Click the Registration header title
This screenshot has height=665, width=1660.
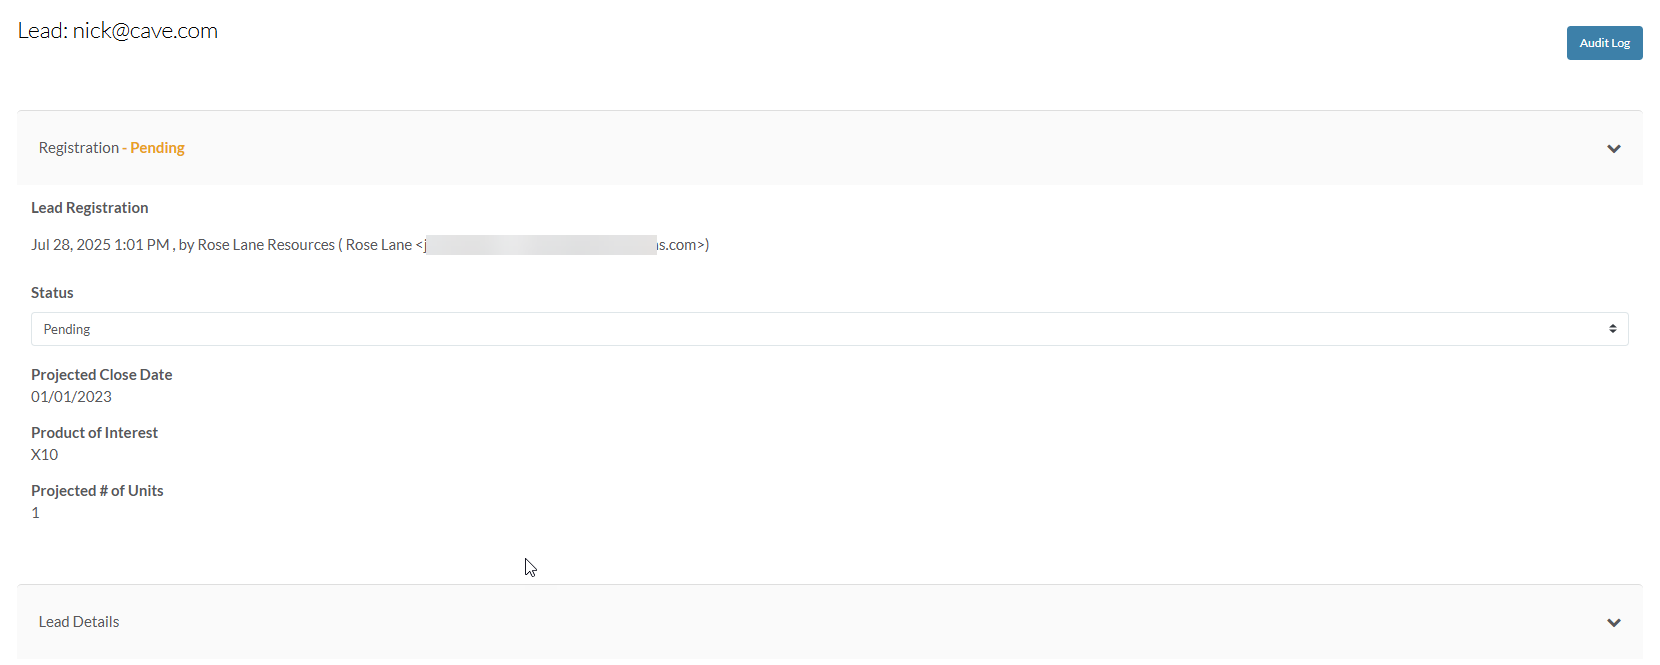tap(78, 148)
